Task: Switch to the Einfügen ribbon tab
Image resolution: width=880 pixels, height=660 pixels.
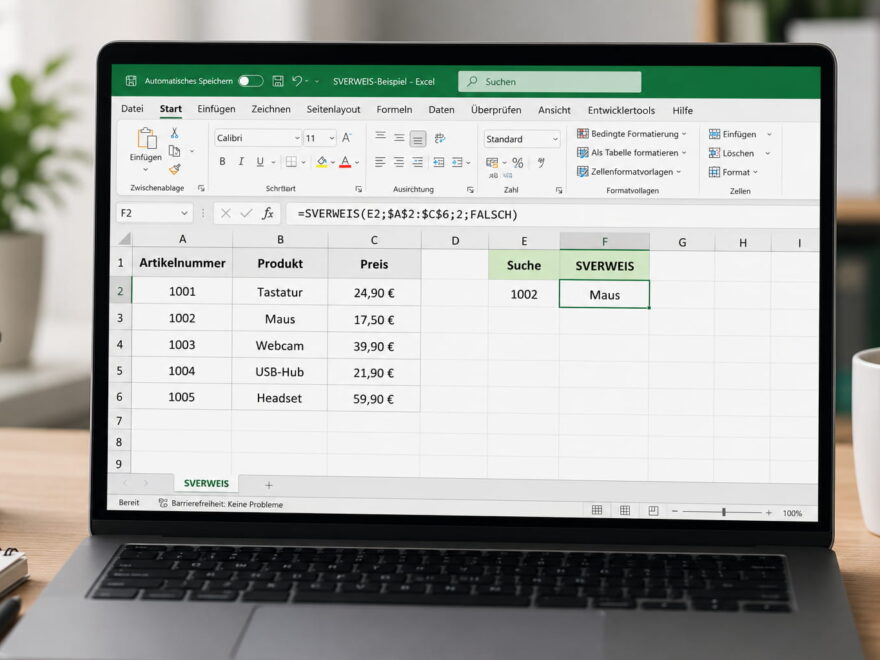Action: tap(216, 109)
